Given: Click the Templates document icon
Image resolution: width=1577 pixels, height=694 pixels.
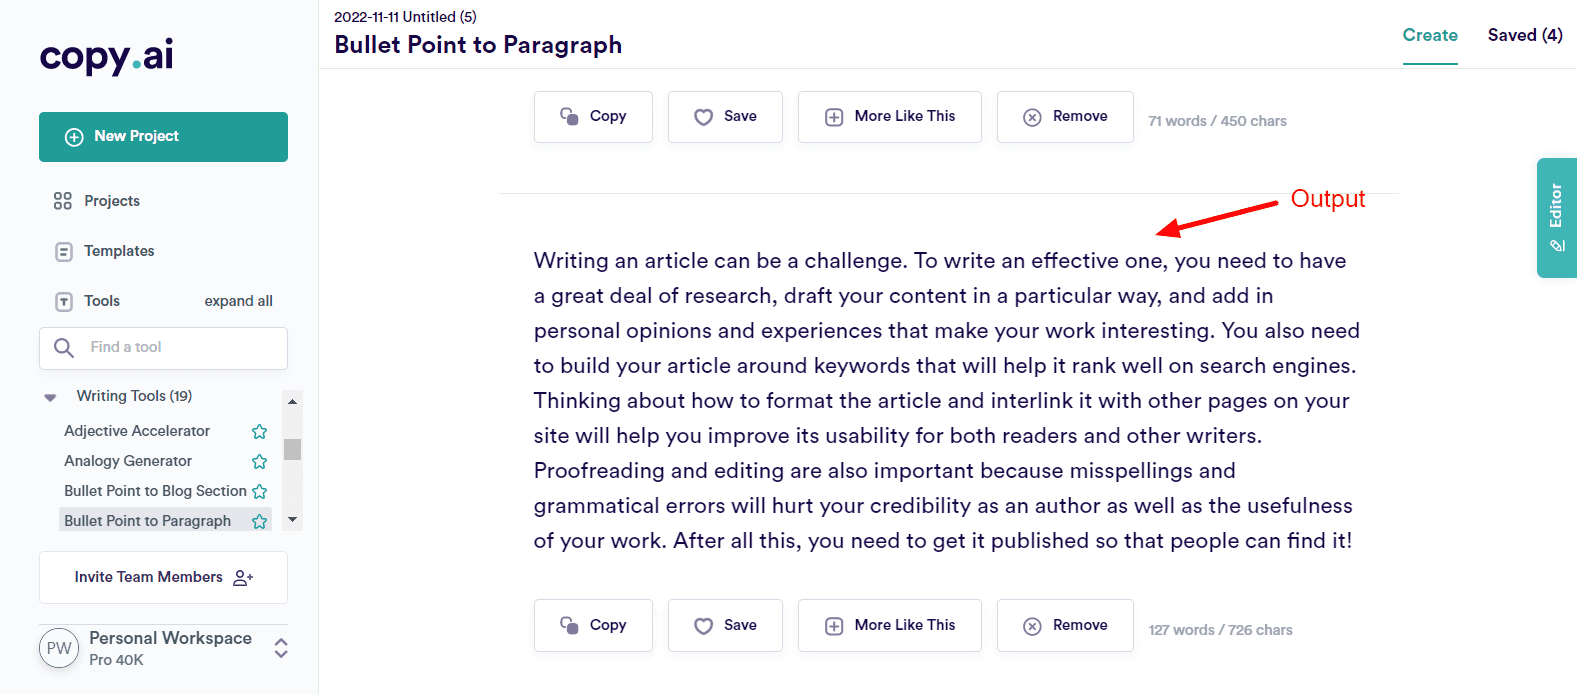Looking at the screenshot, I should (x=64, y=251).
